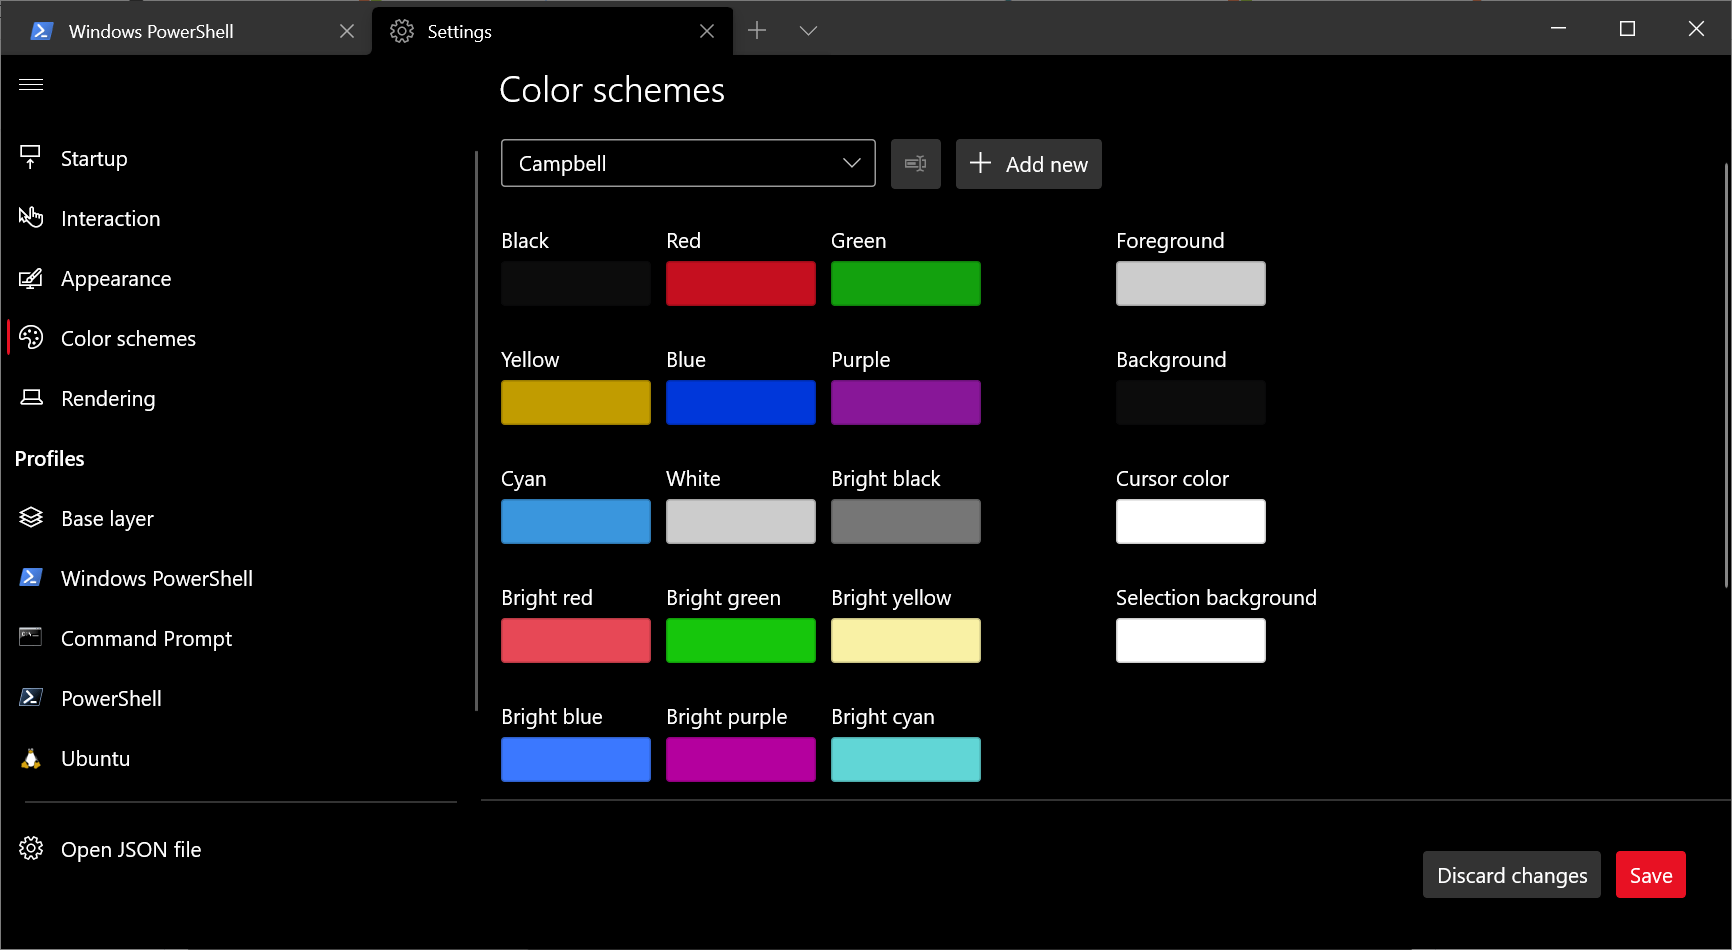Open the new tab dropdown chevron
1732x950 pixels.
pyautogui.click(x=808, y=30)
